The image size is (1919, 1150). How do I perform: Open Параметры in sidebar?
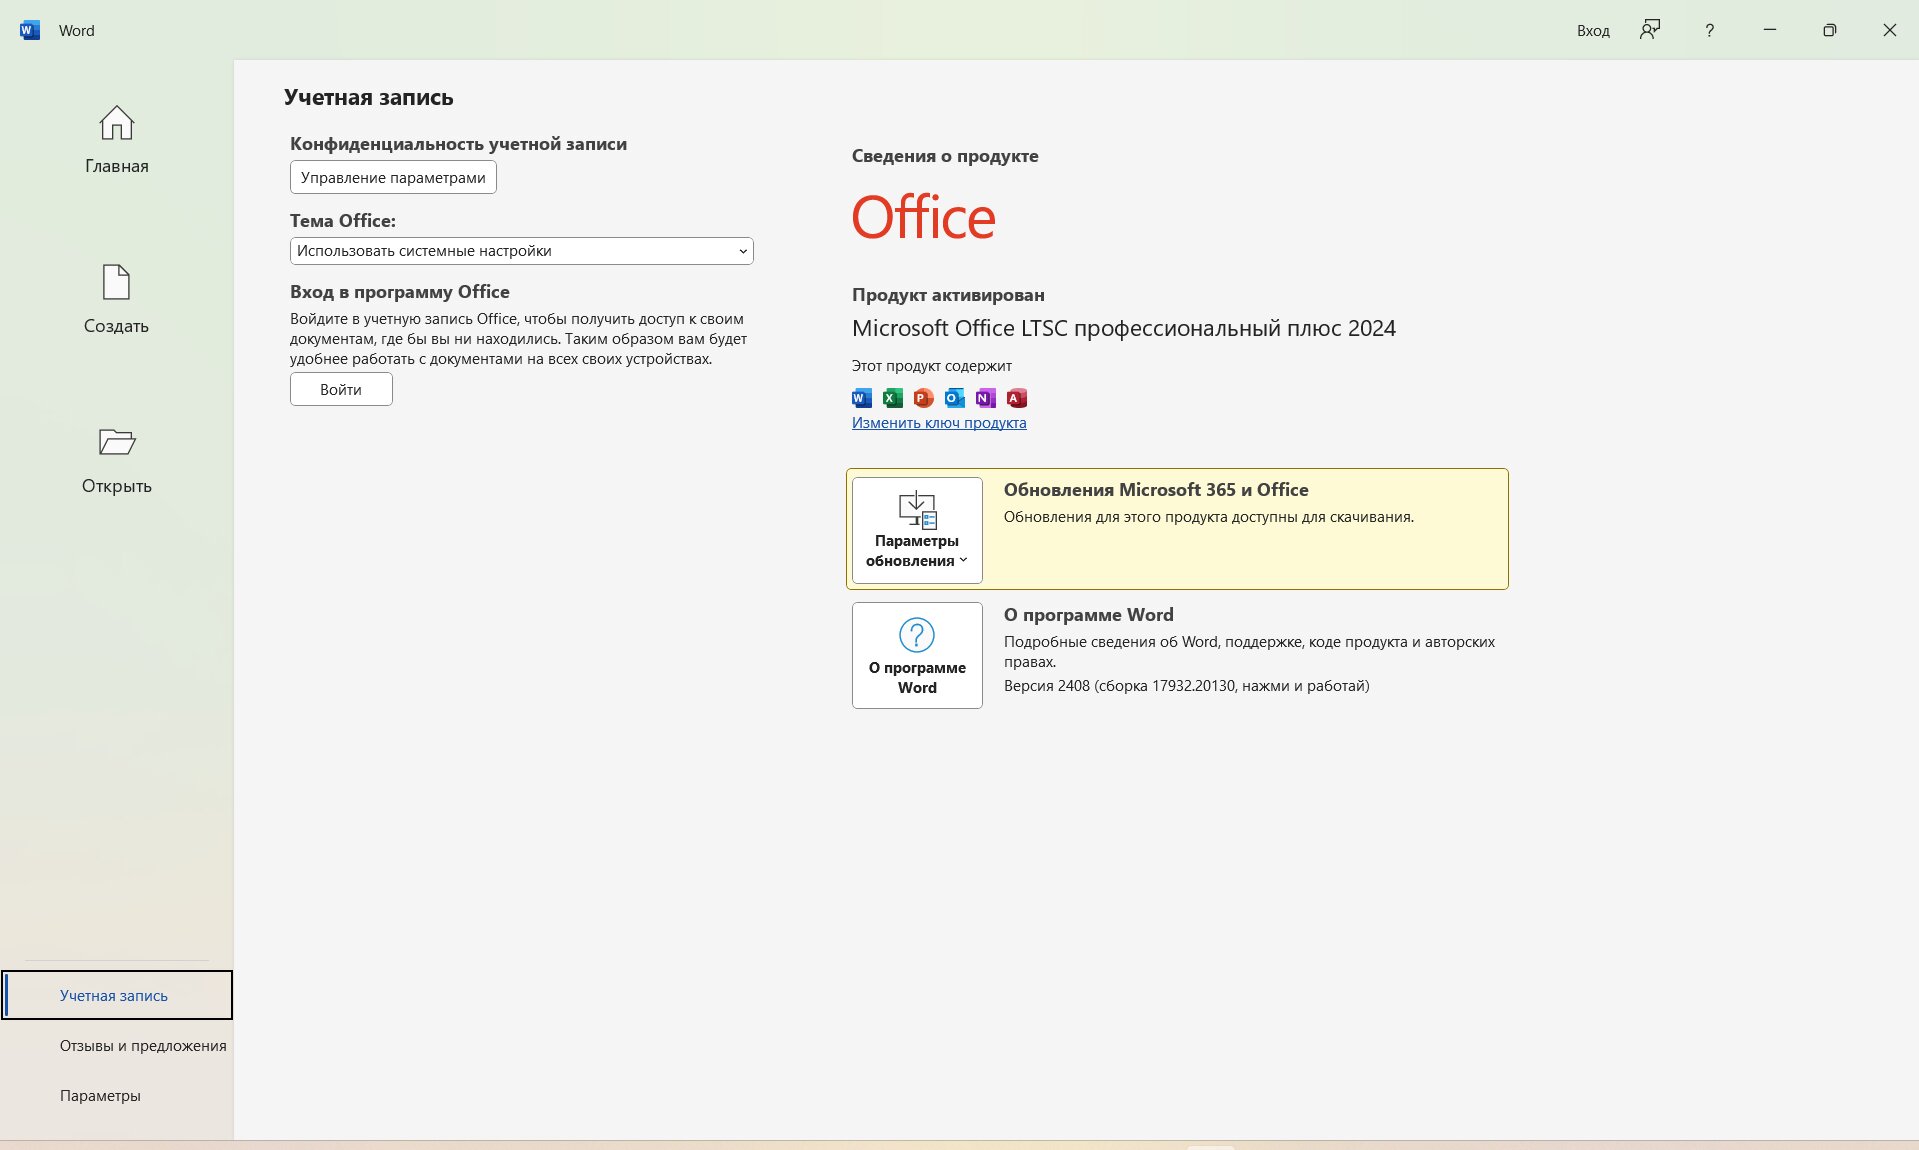tap(117, 1095)
